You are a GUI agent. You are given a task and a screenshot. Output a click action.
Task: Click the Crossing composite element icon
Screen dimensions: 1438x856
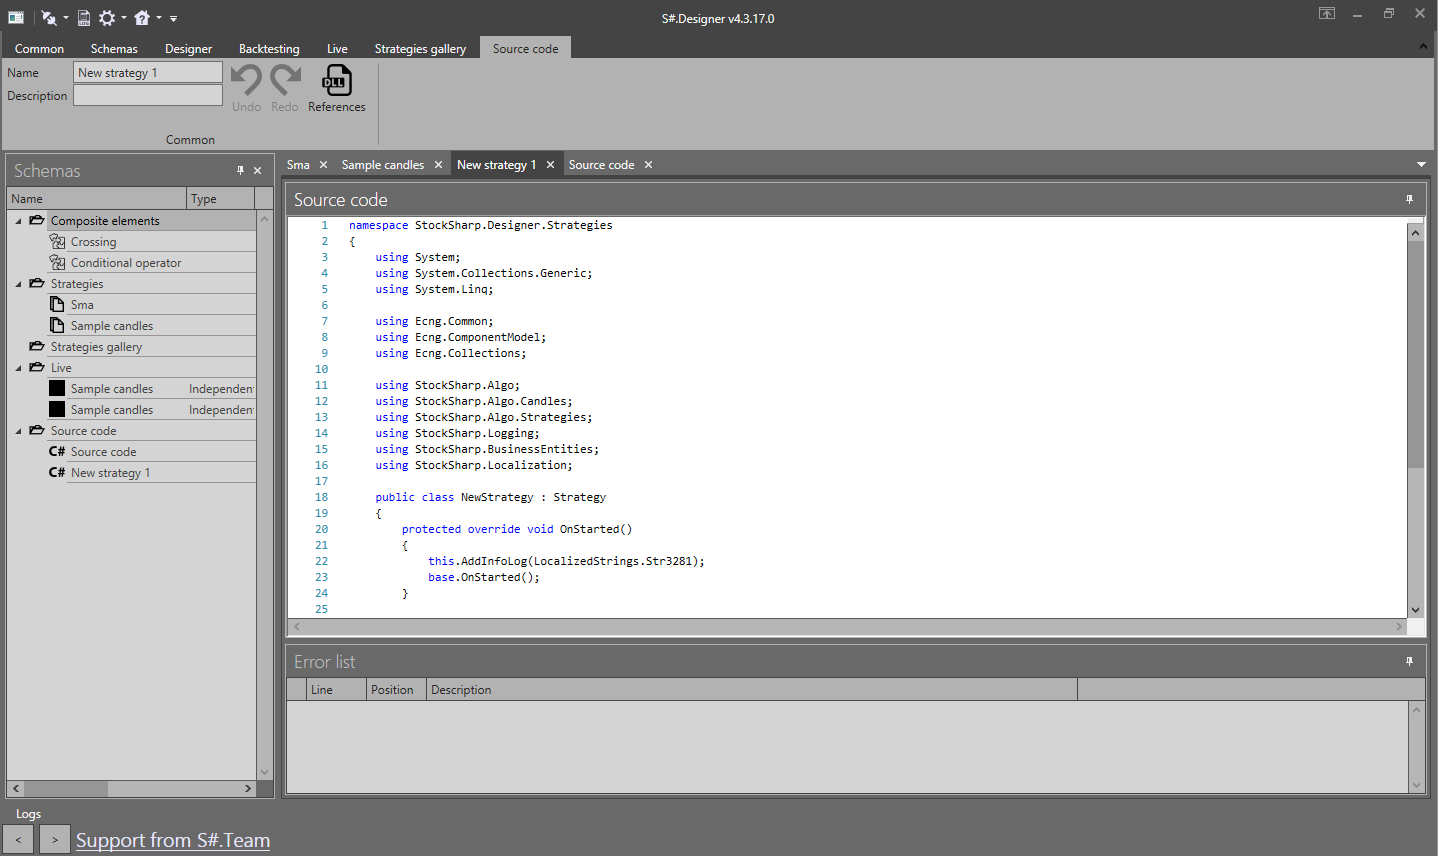pyautogui.click(x=58, y=242)
